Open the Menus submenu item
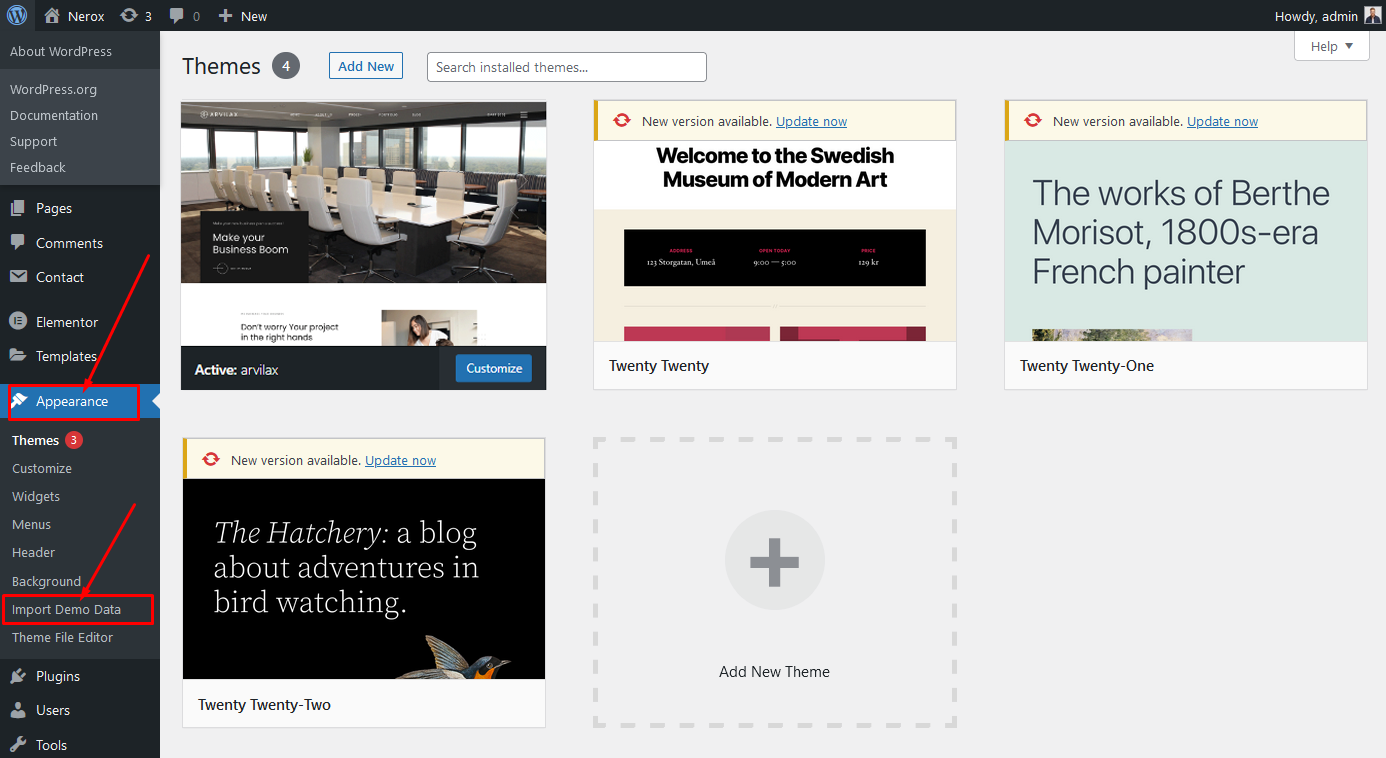Viewport: 1386px width, 758px height. click(x=31, y=524)
